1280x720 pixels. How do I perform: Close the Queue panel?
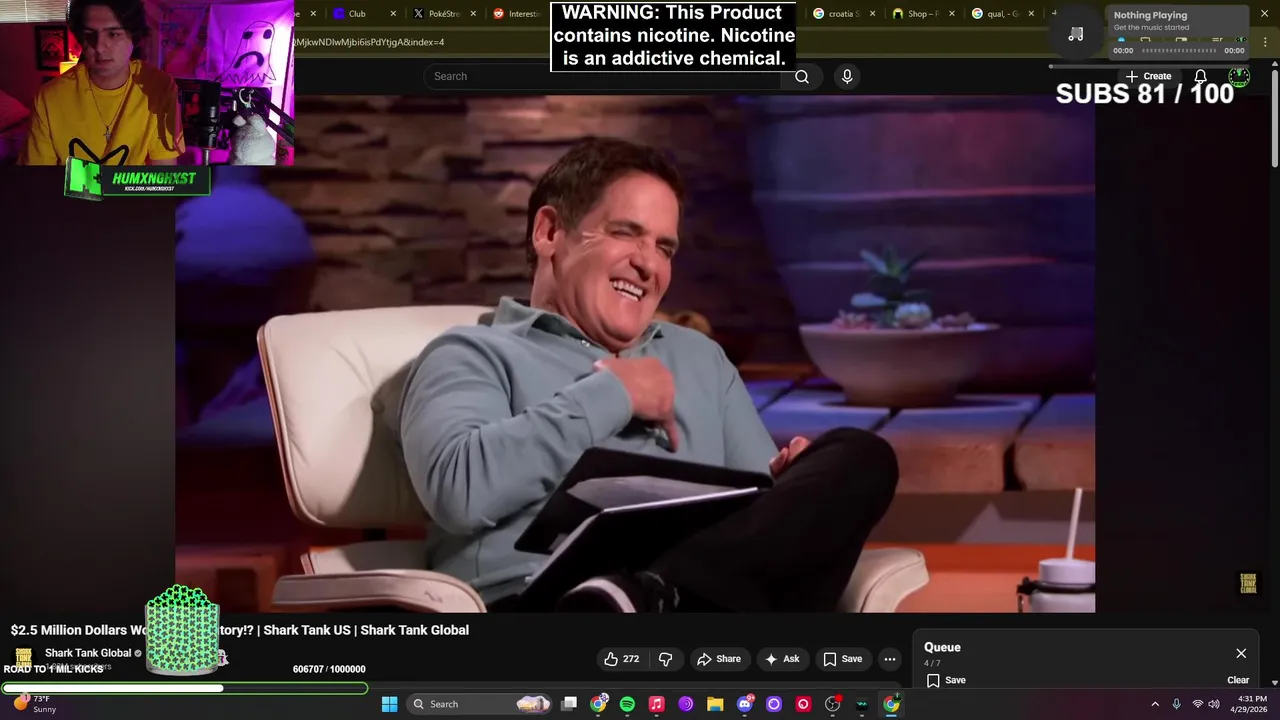coord(1241,653)
